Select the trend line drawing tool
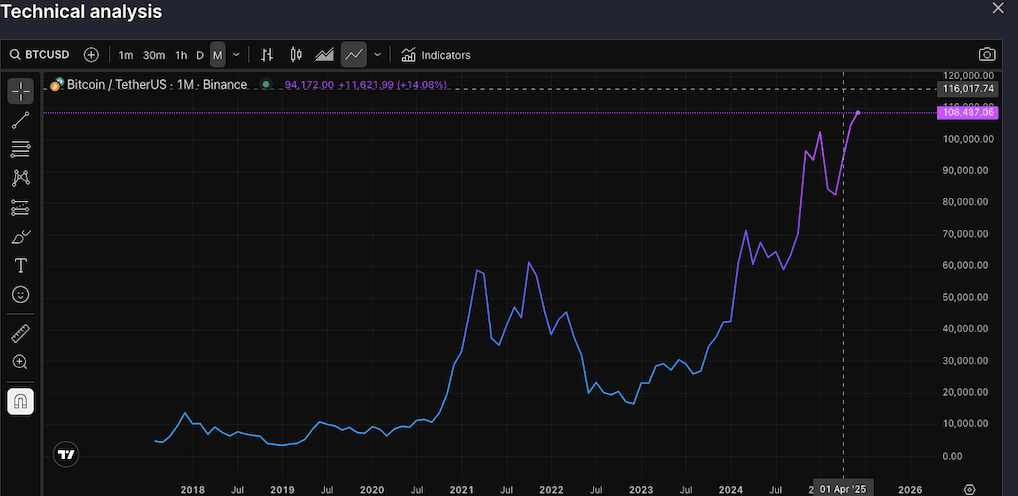 [x=21, y=120]
